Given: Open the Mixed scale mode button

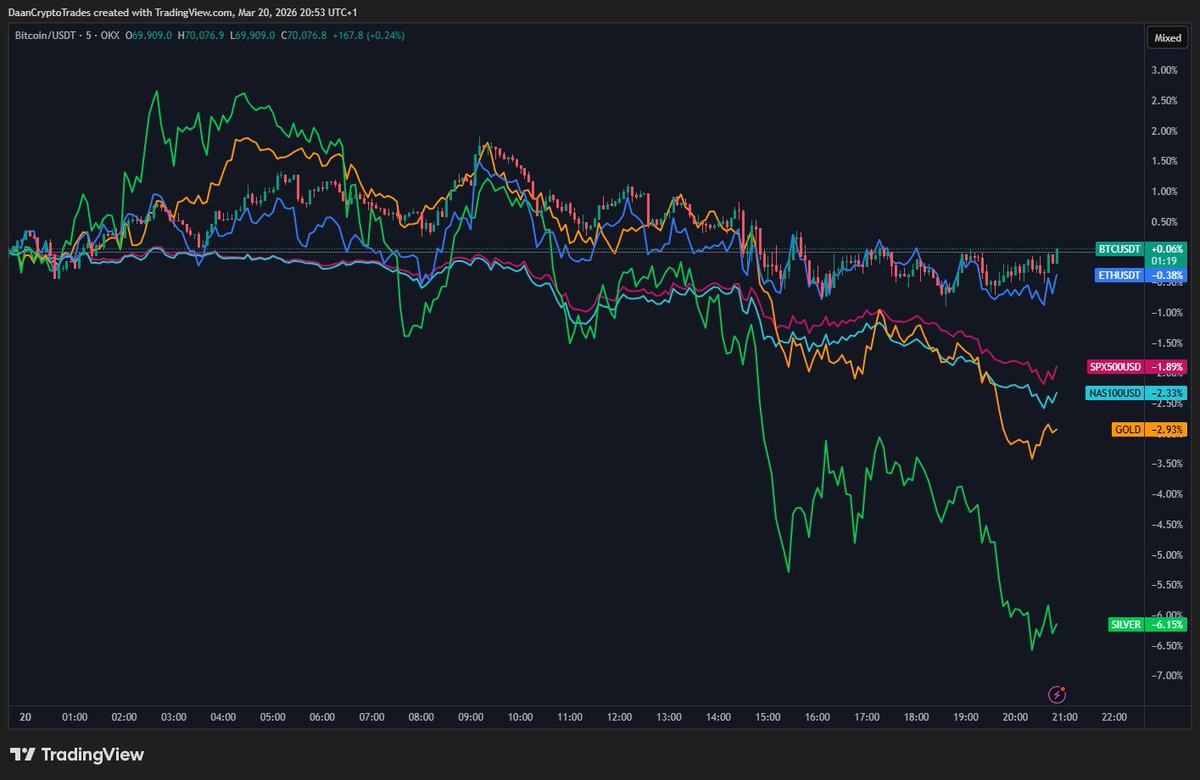Looking at the screenshot, I should [1166, 39].
